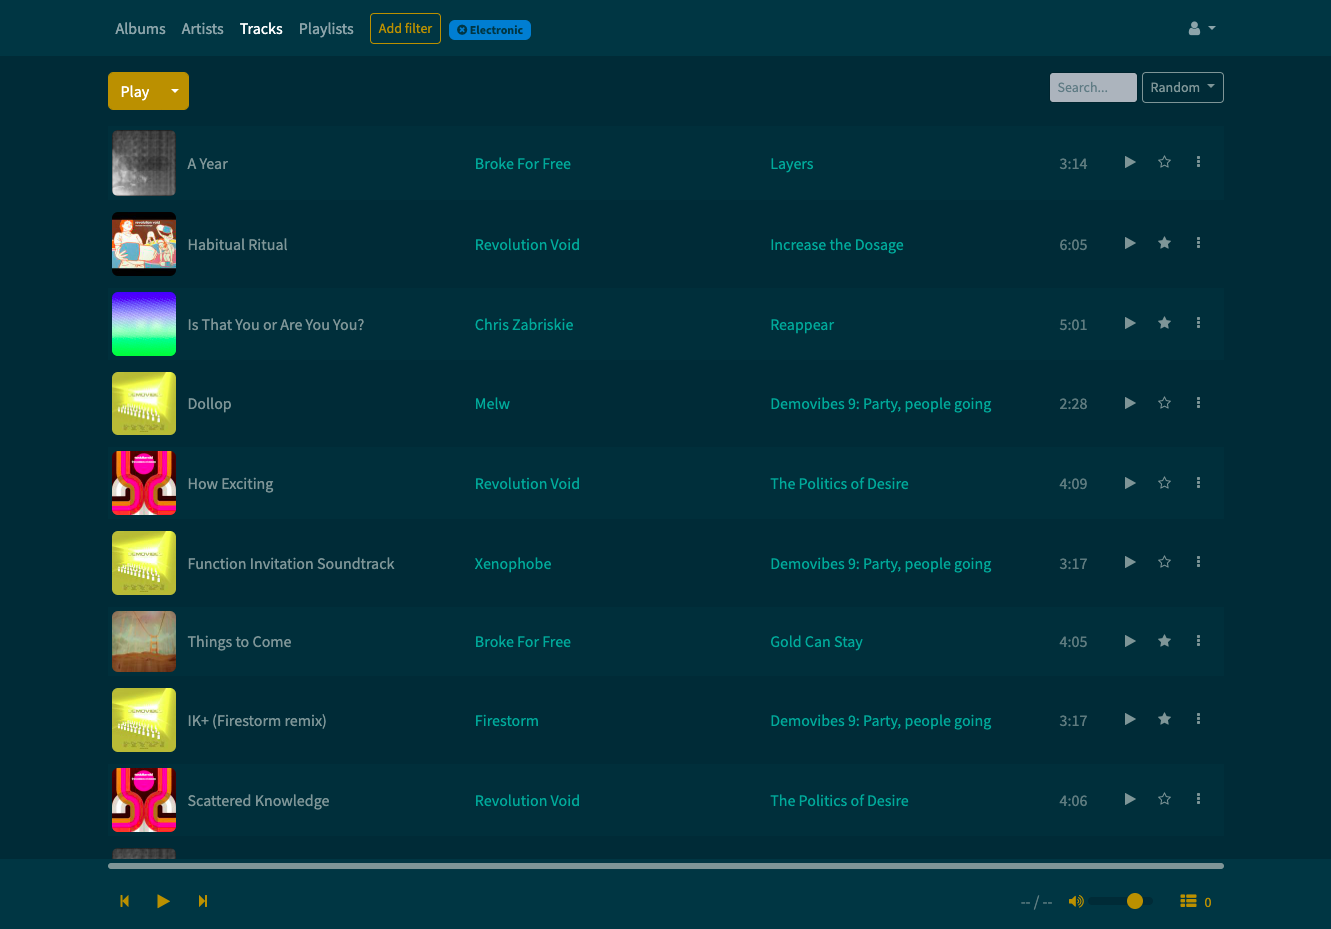Skip to next track in player
The width and height of the screenshot is (1331, 929).
click(x=203, y=901)
